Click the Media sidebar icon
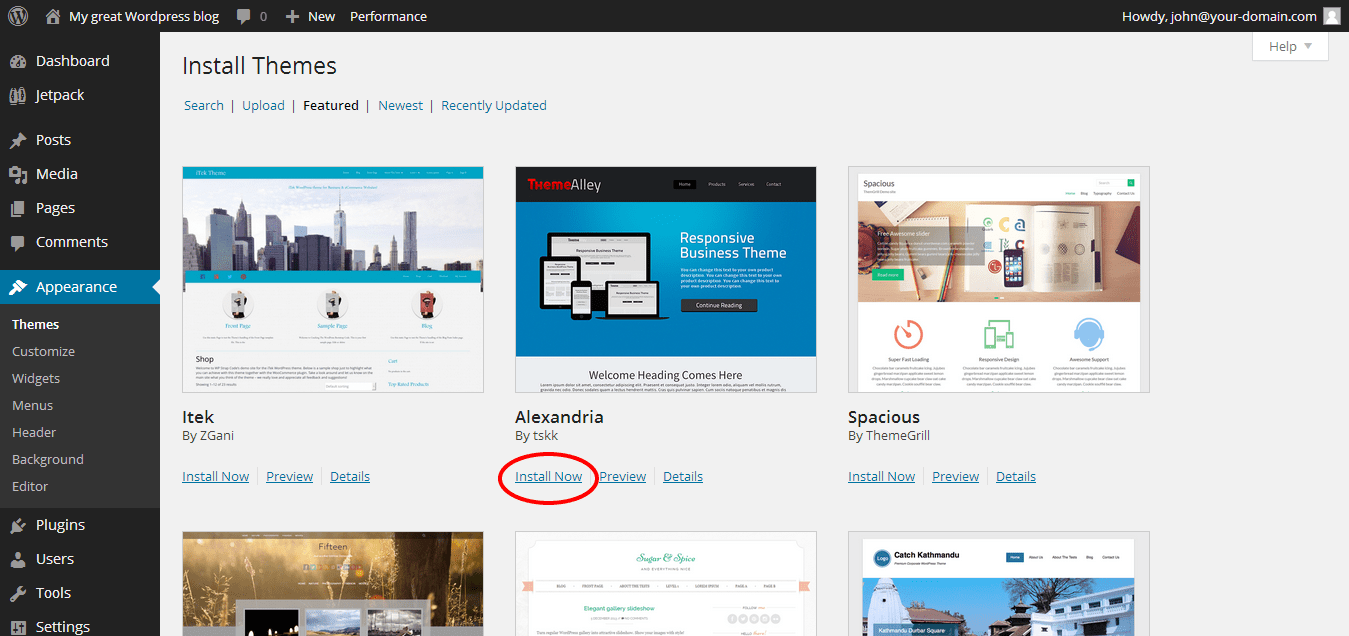The width and height of the screenshot is (1349, 636). (x=18, y=174)
